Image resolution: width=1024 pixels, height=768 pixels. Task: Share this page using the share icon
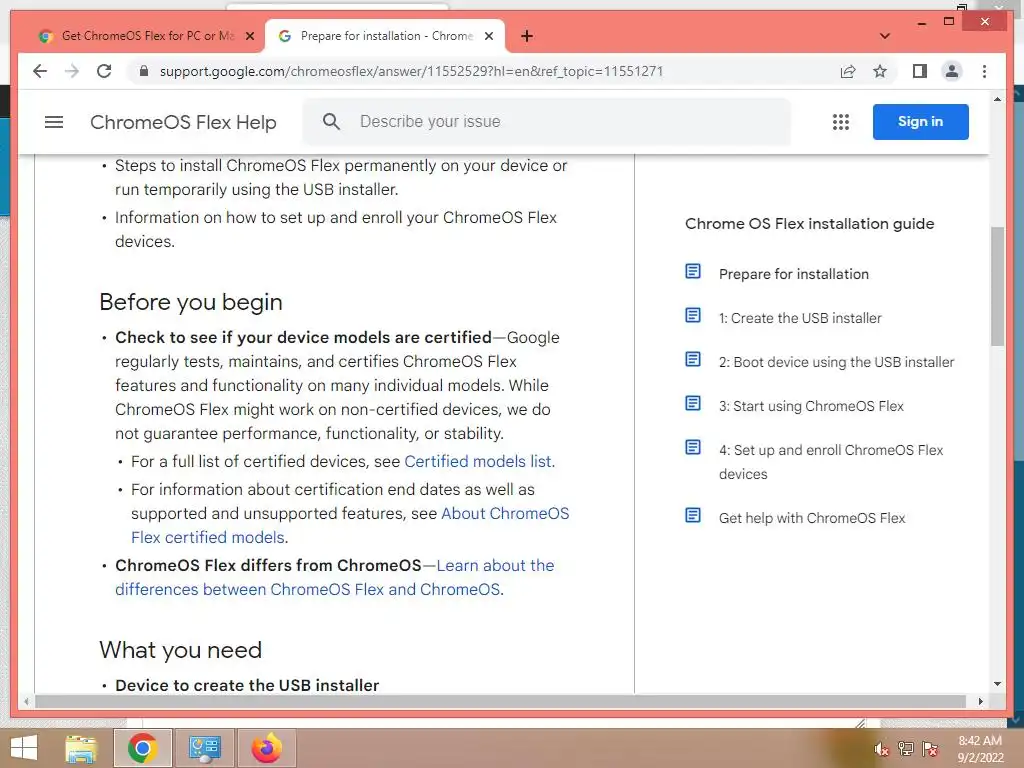pos(848,71)
